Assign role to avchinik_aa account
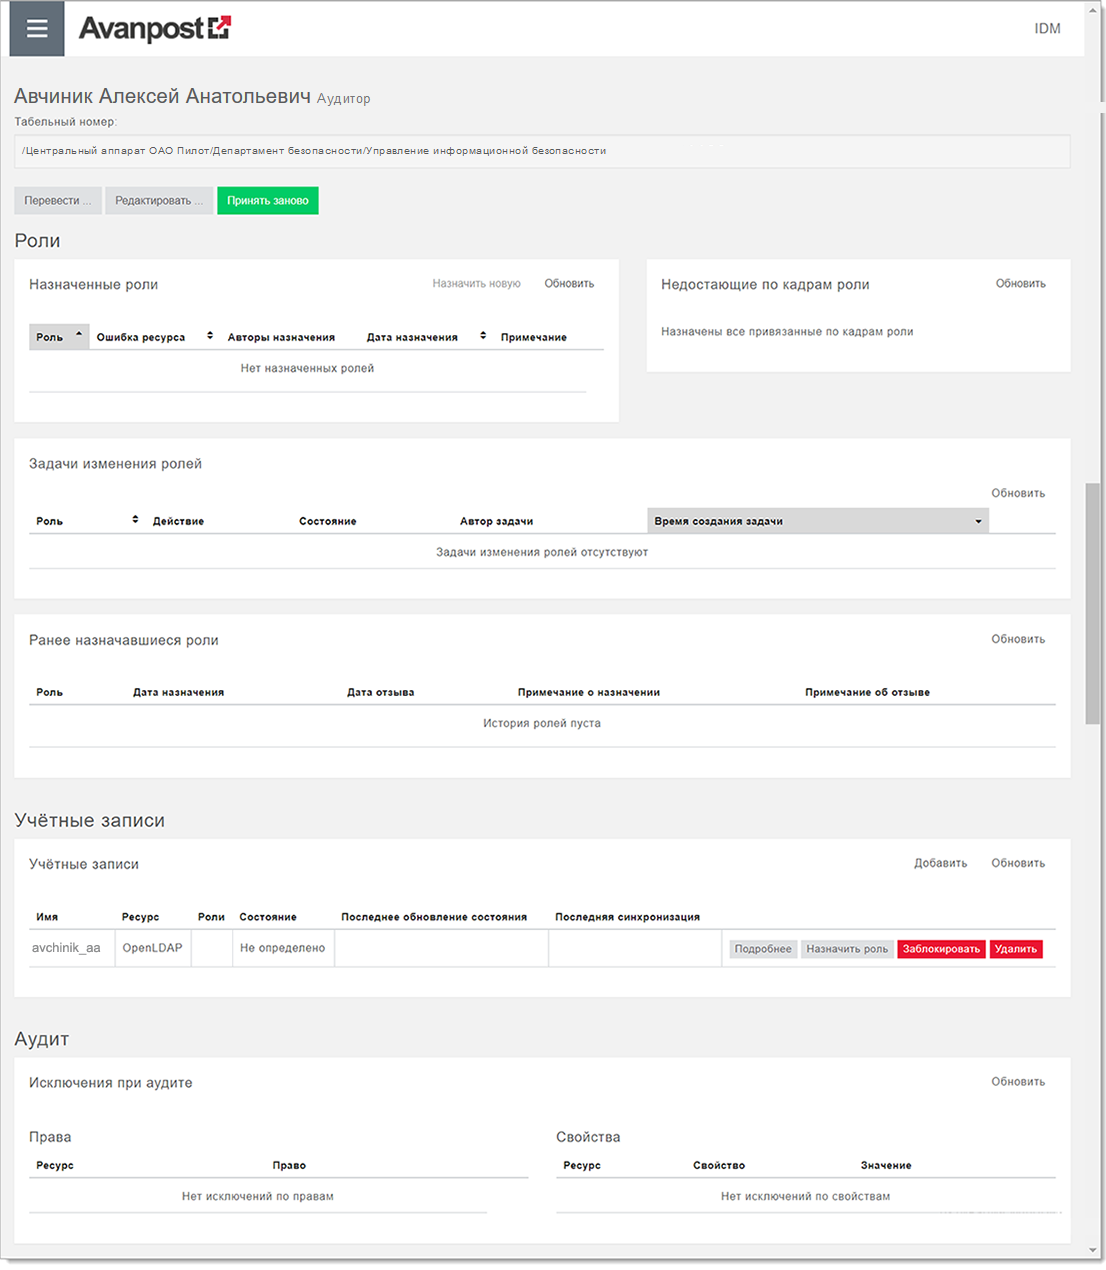The image size is (1106, 1270). (x=847, y=949)
